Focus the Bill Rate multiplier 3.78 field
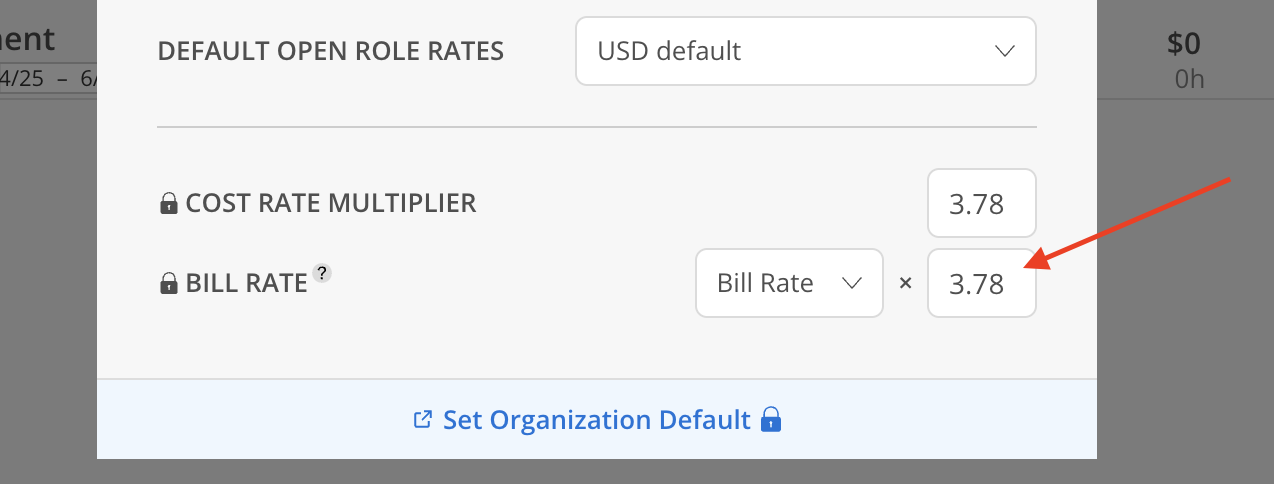 982,283
